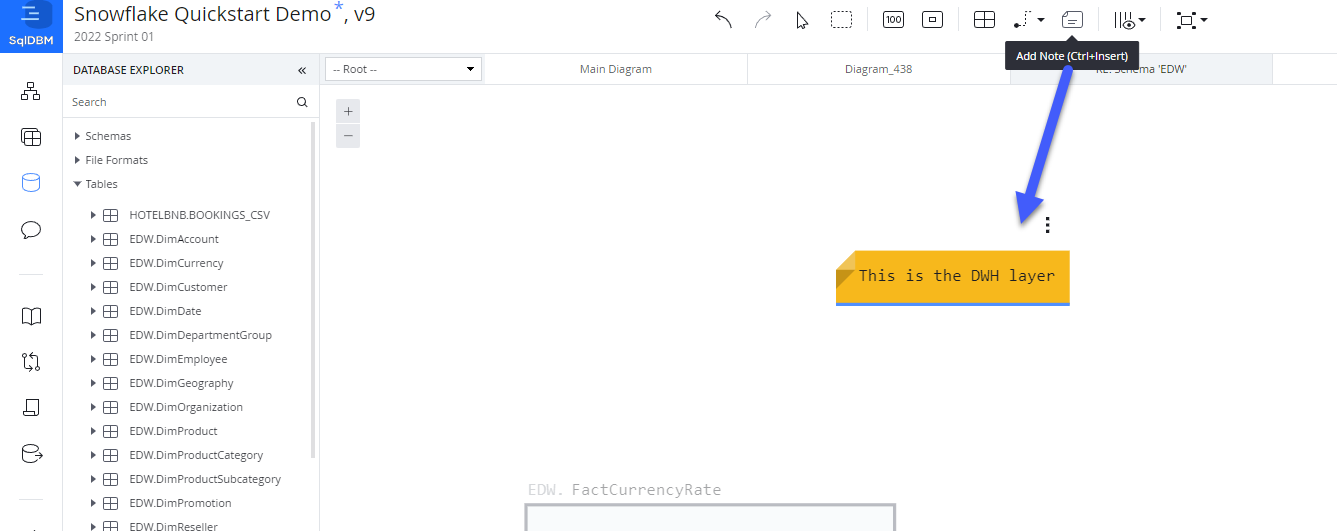Click the zoom in plus button
The width and height of the screenshot is (1337, 531).
(x=348, y=111)
